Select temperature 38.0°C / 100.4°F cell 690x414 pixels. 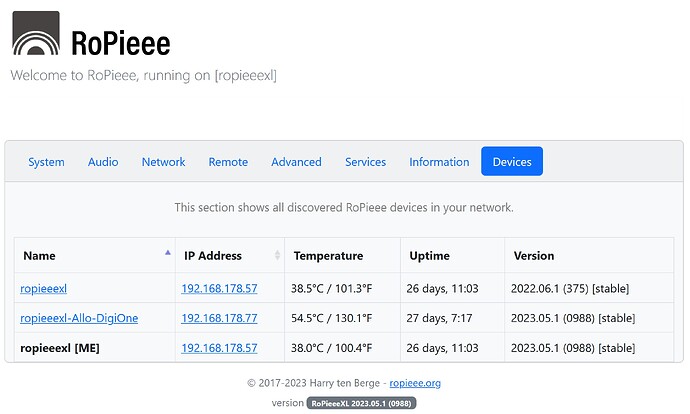[342, 348]
